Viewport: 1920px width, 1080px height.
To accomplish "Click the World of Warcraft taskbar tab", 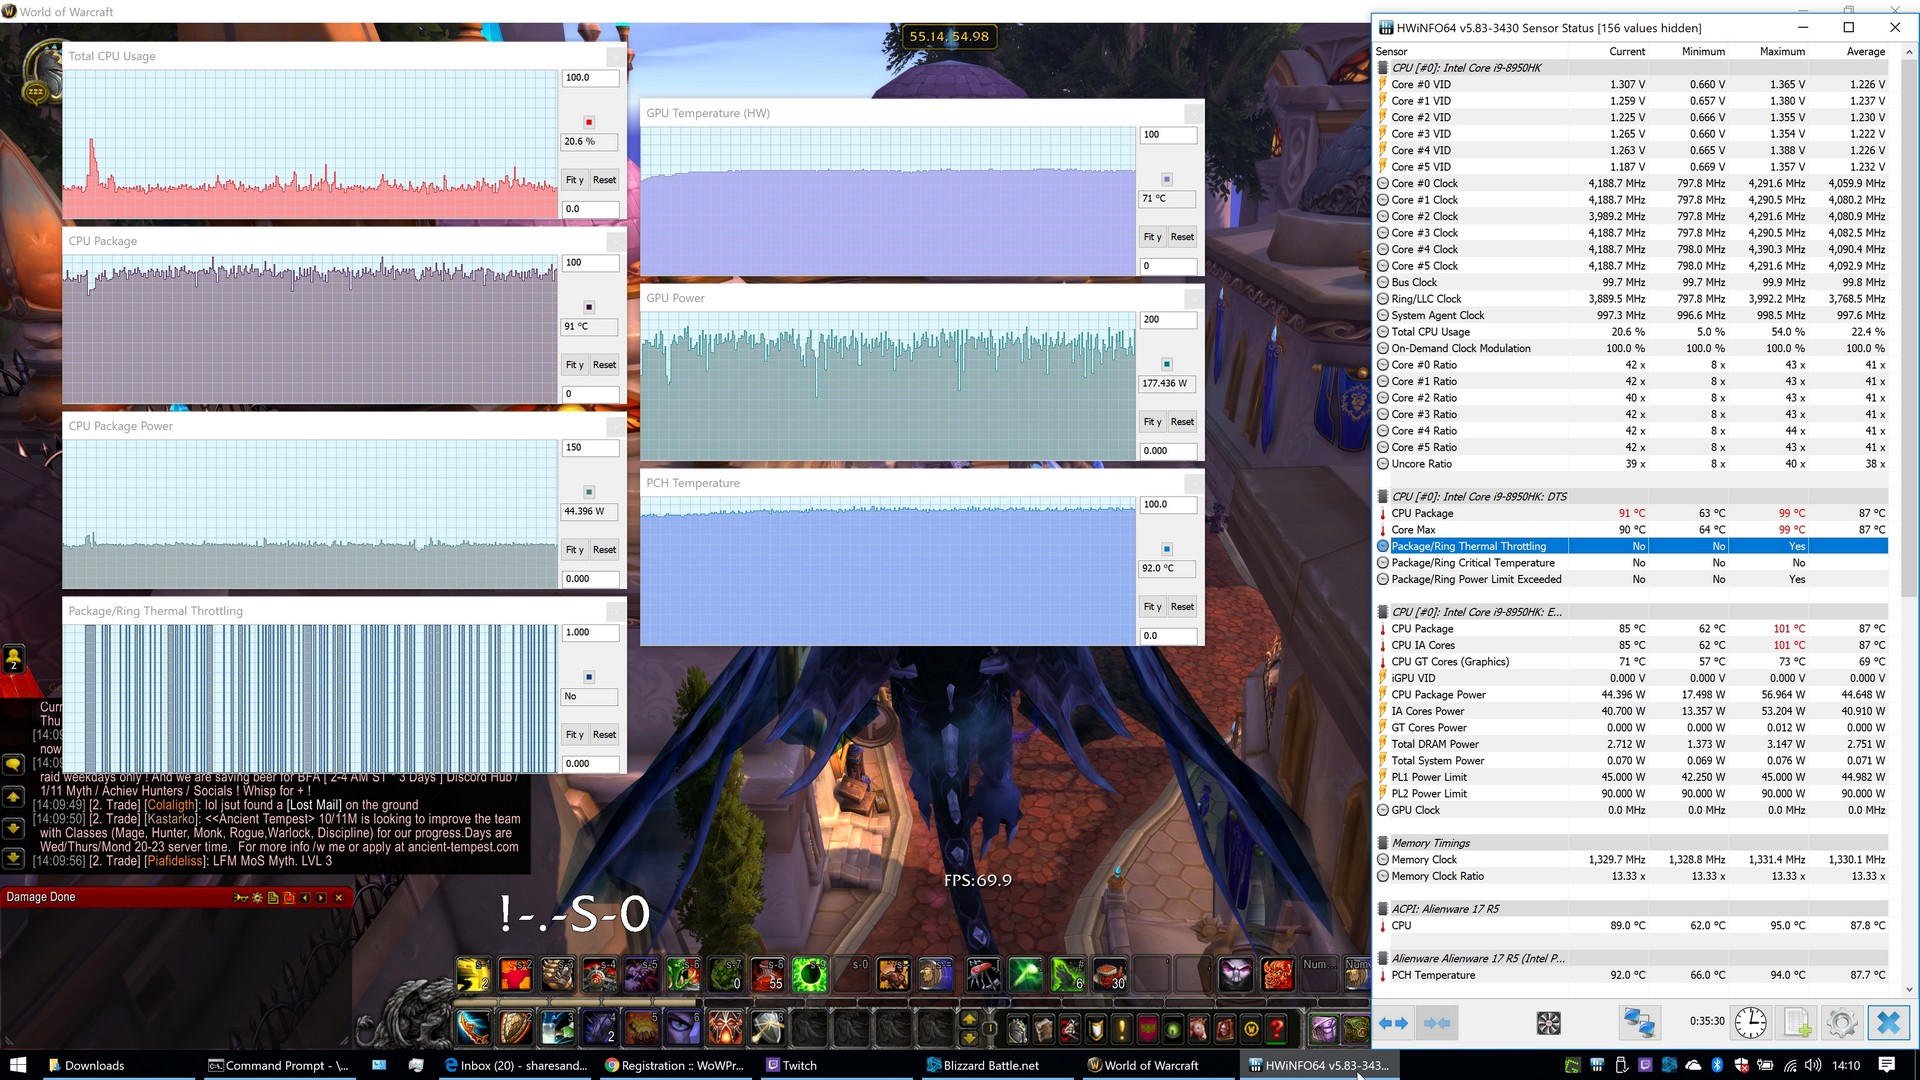I will click(1150, 1064).
